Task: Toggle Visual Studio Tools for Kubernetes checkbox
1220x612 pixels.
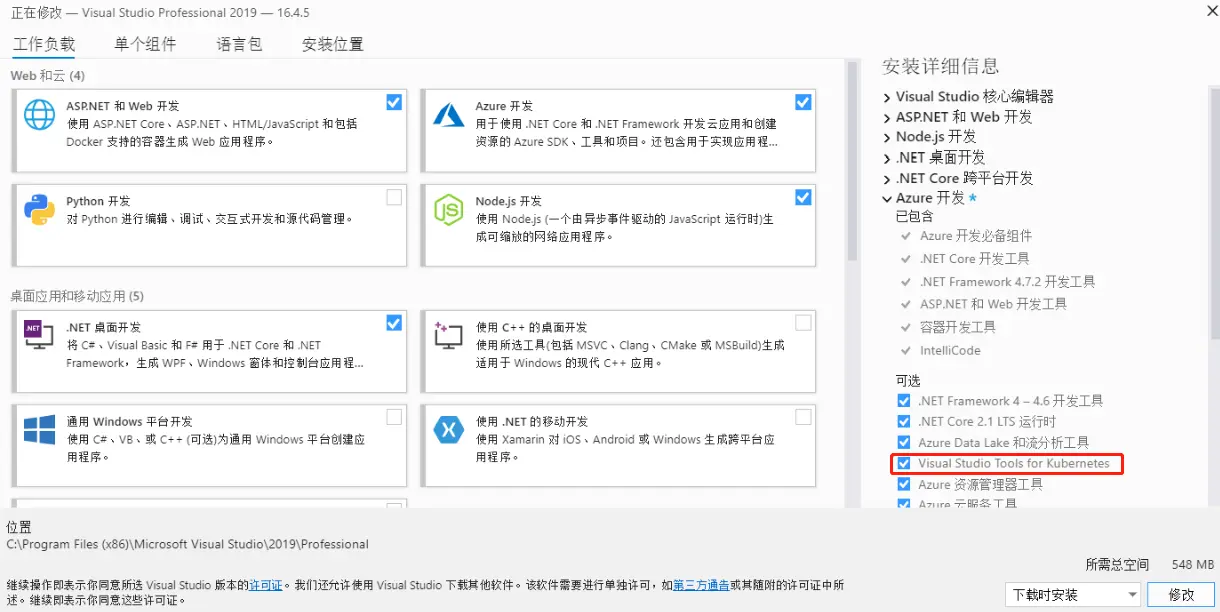Action: 904,464
